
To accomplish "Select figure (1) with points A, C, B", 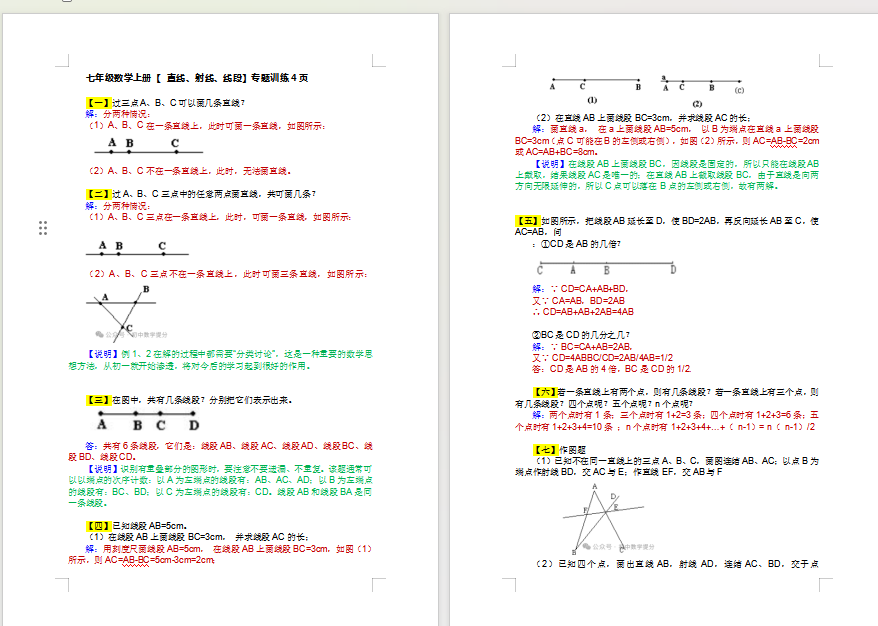I will tap(596, 90).
